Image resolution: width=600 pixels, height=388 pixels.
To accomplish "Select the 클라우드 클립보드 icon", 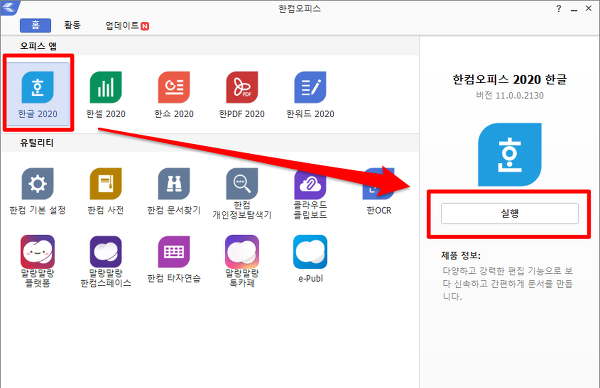I will point(310,184).
